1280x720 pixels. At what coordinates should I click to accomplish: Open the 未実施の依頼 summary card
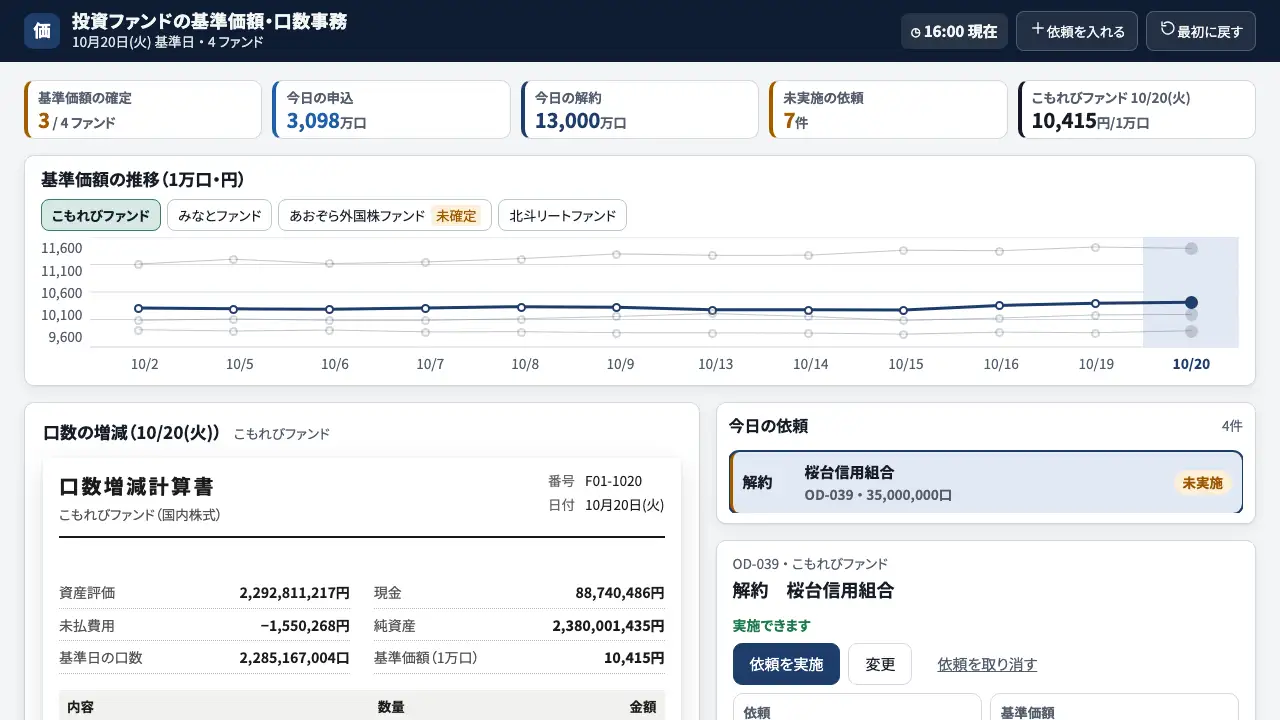pos(888,110)
